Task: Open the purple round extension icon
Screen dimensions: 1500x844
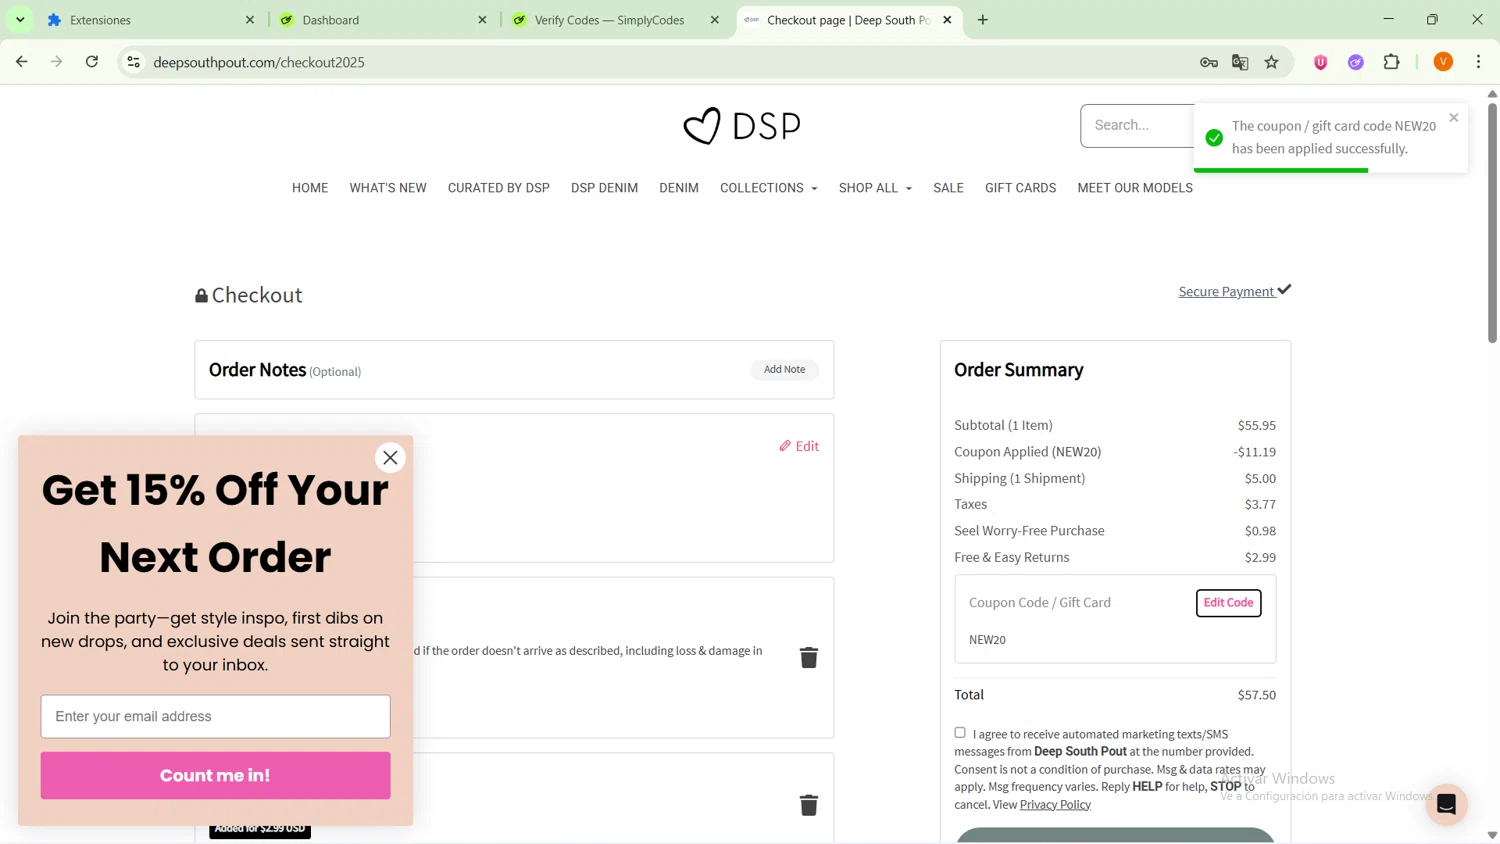Action: coord(1356,62)
